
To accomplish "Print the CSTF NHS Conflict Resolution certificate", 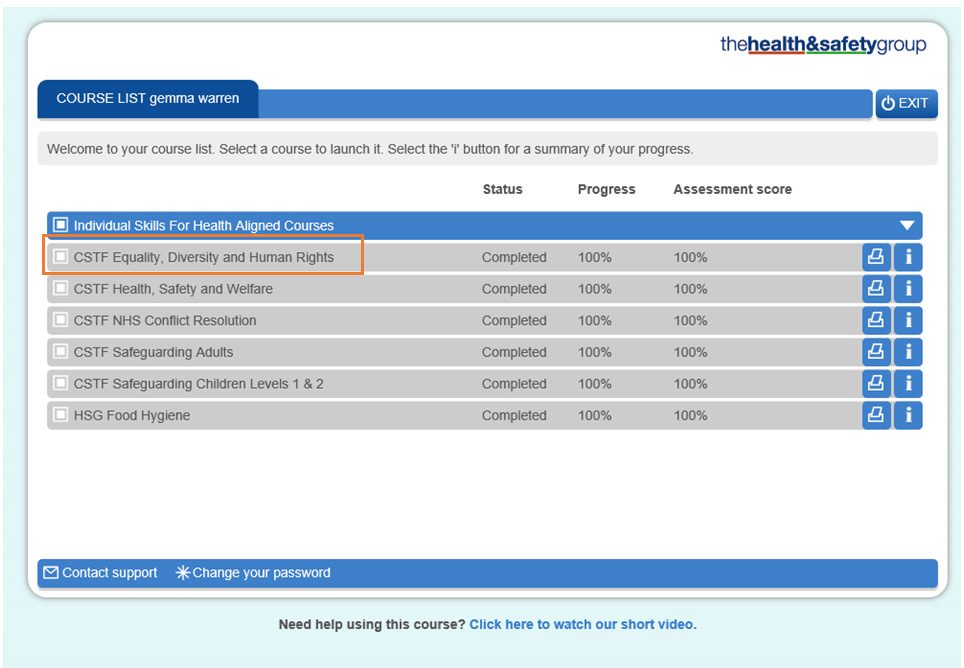I will 876,320.
